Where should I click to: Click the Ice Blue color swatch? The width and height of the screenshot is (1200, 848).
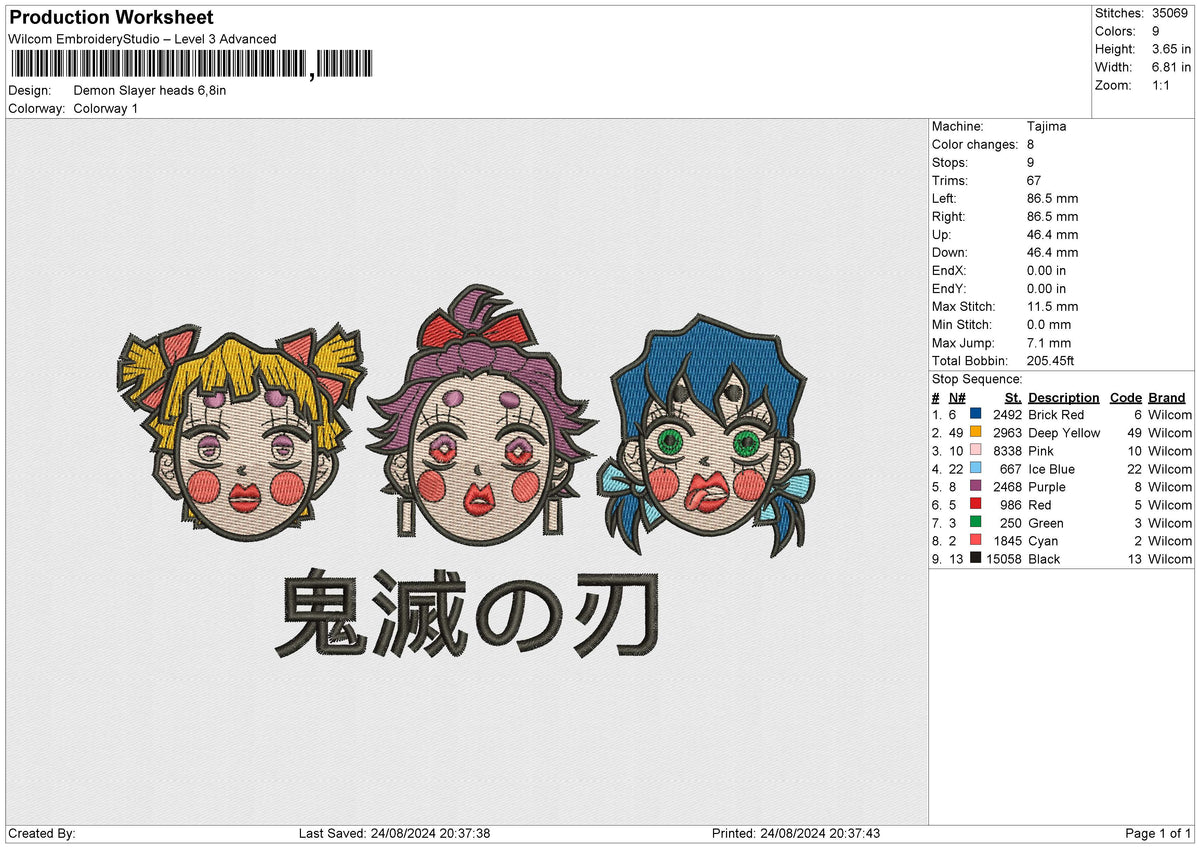pyautogui.click(x=975, y=468)
